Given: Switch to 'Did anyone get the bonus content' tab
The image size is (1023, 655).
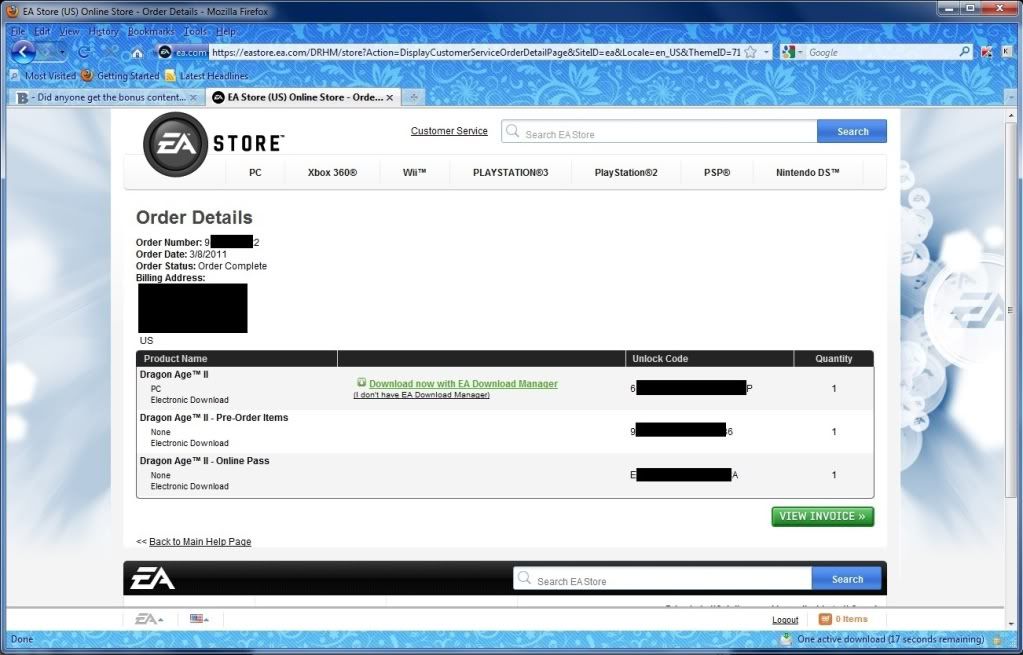Looking at the screenshot, I should [x=105, y=97].
